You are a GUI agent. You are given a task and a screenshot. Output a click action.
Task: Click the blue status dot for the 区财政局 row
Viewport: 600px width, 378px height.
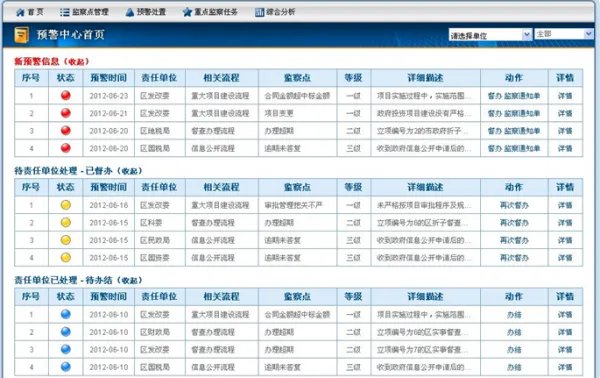(x=66, y=332)
